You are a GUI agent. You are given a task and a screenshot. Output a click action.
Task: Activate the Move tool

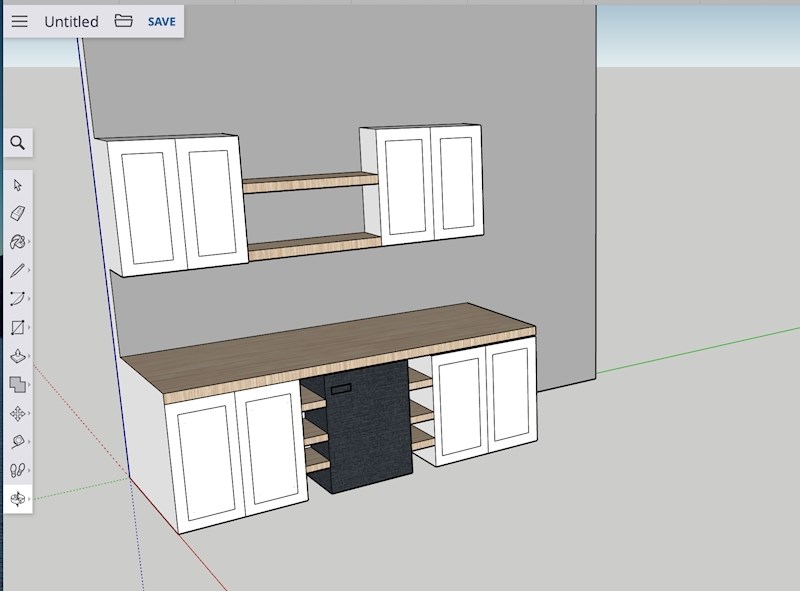click(x=17, y=413)
